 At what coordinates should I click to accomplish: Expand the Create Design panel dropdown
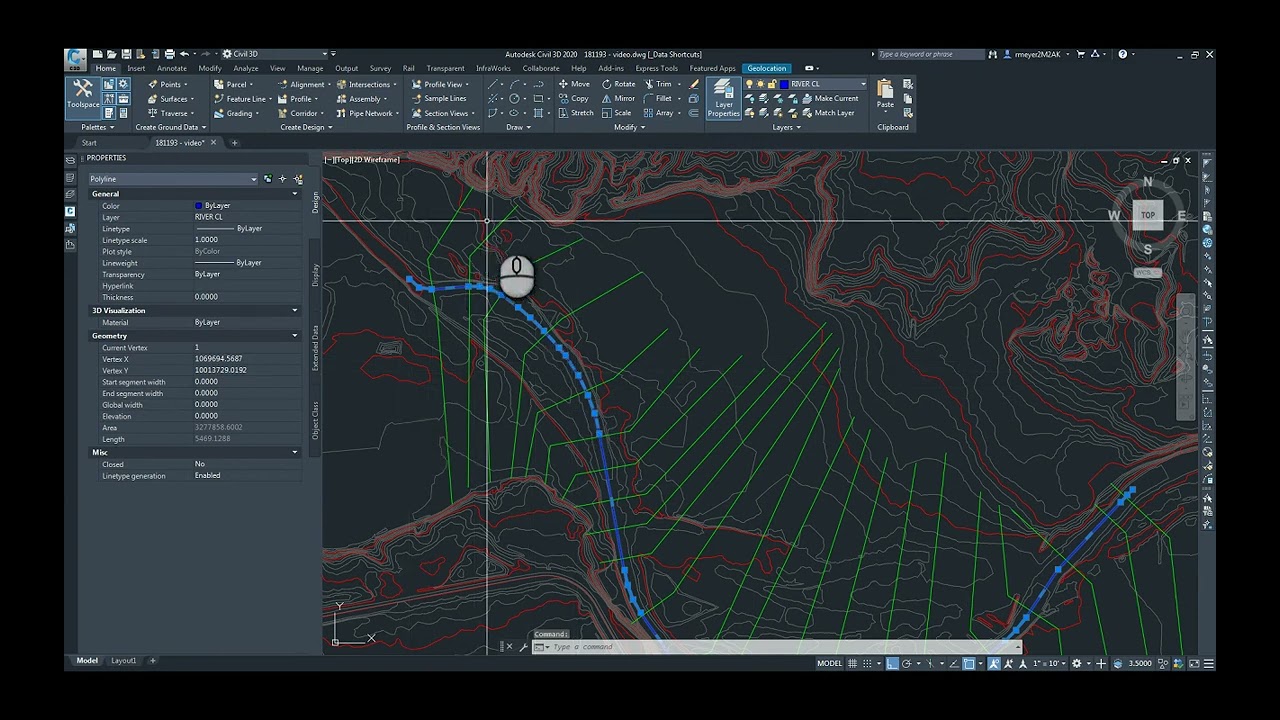[x=306, y=127]
